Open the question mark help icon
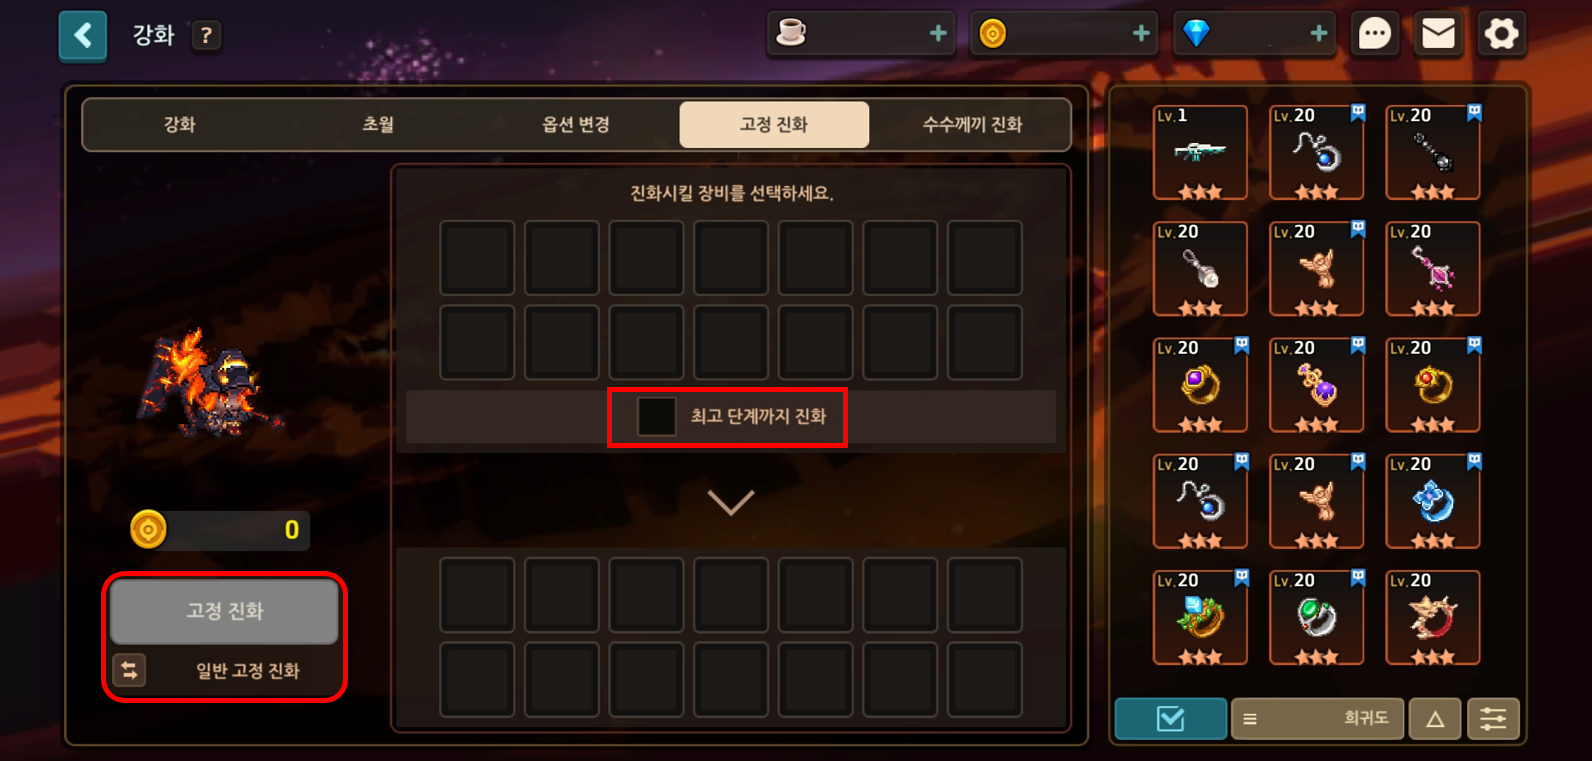This screenshot has width=1592, height=761. click(x=206, y=36)
